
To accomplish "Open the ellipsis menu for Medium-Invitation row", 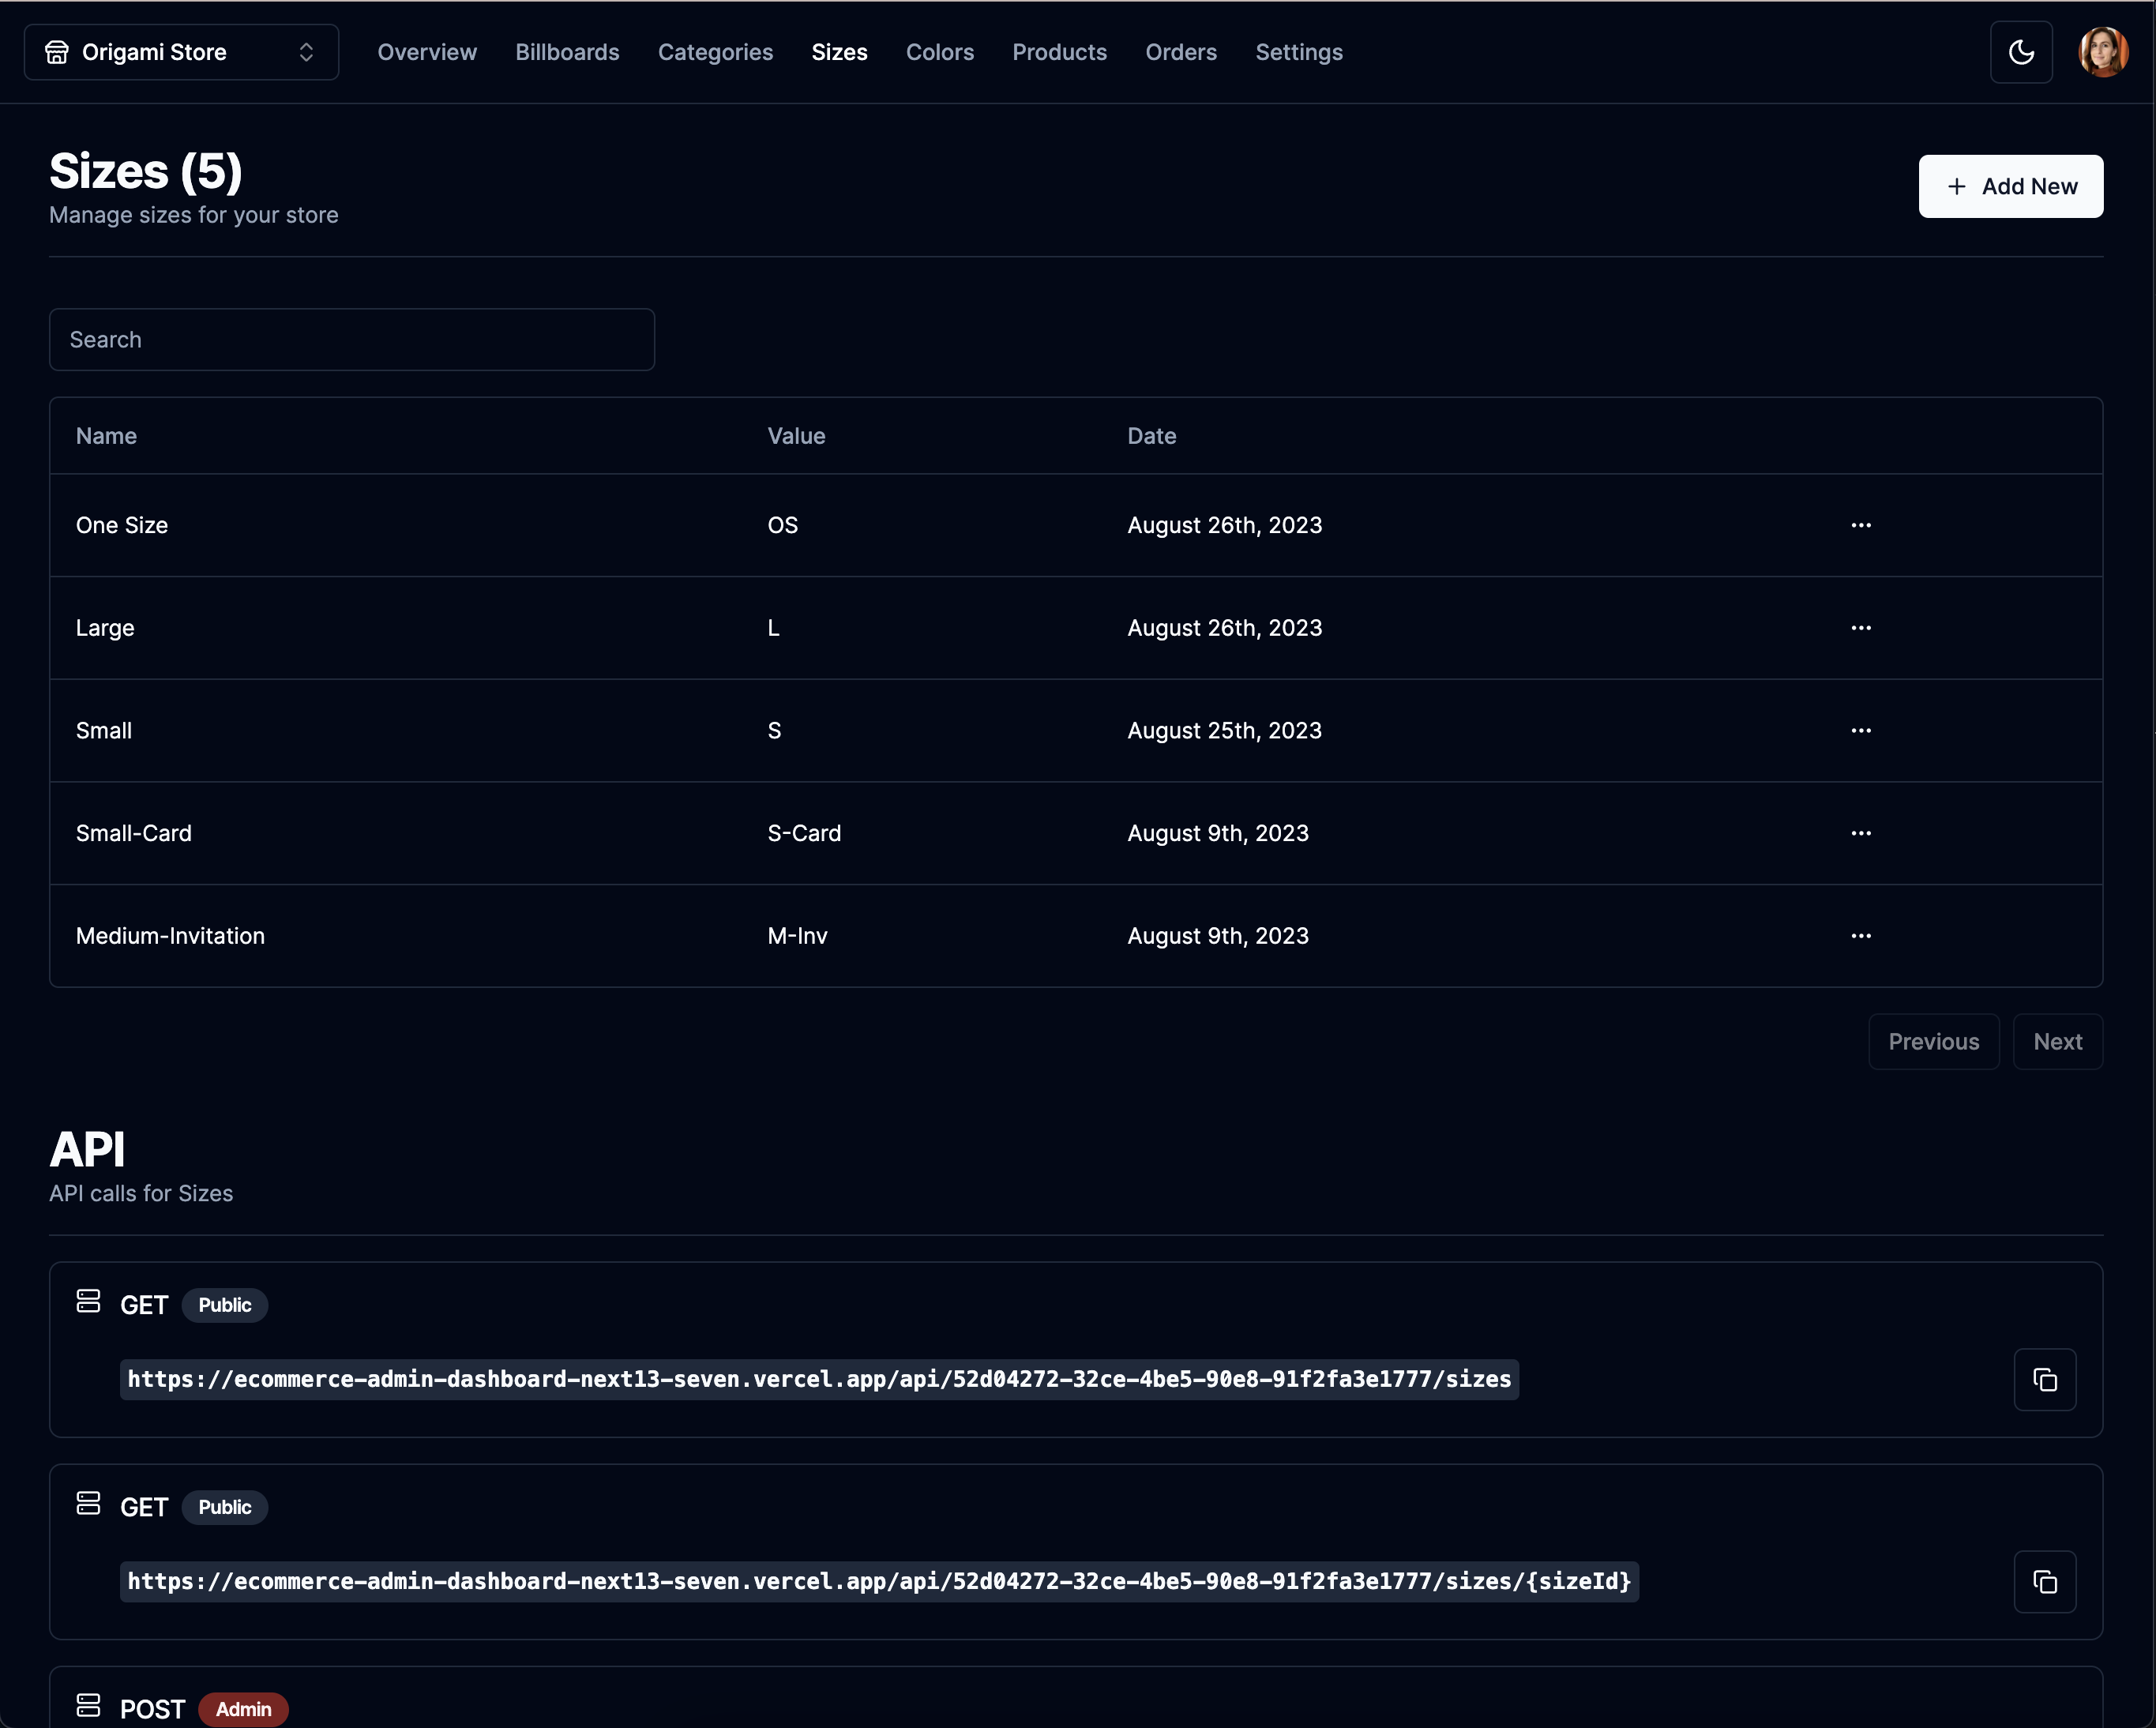I will tap(1860, 936).
